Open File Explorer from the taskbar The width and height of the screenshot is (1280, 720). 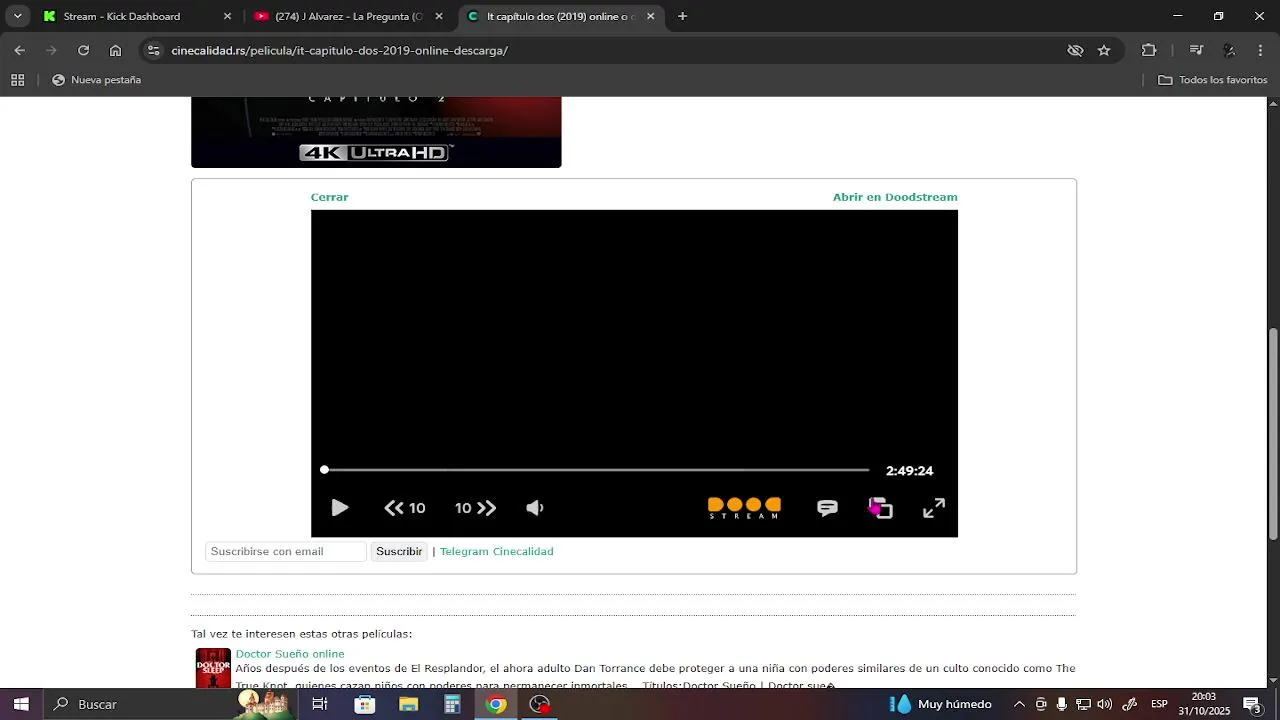tap(408, 704)
